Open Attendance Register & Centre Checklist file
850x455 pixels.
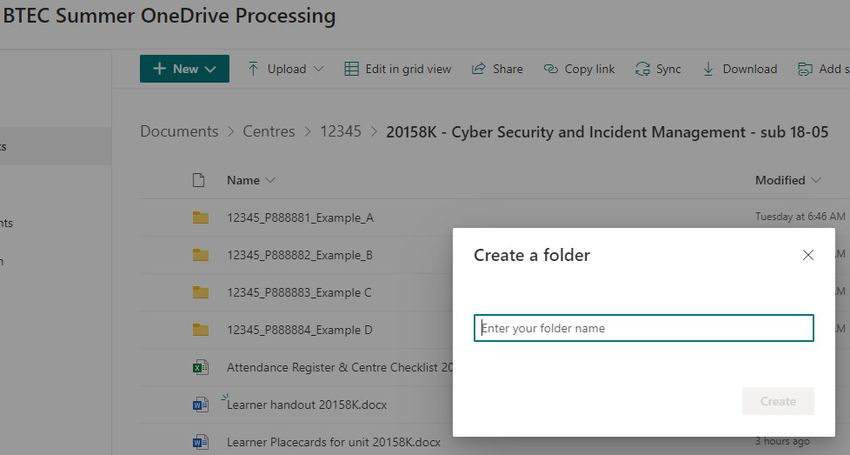pos(339,367)
